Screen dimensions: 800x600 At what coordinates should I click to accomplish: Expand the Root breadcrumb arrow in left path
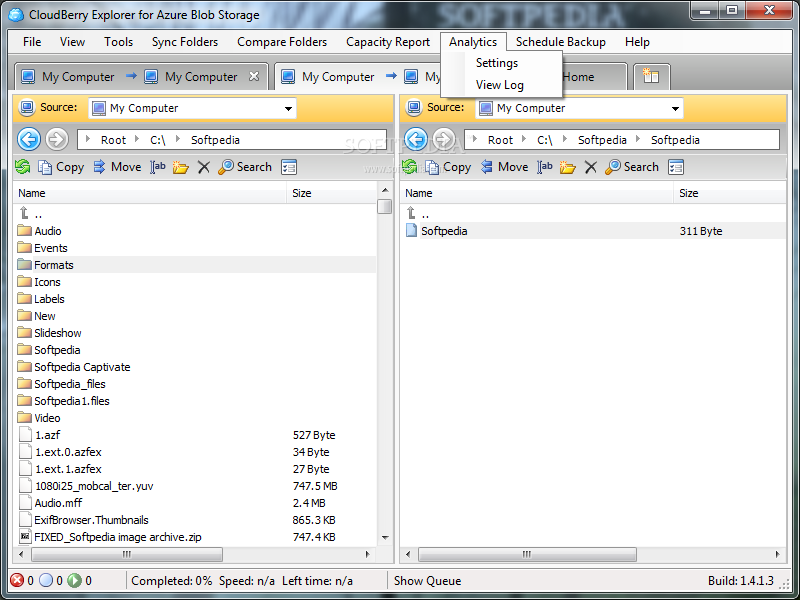[88, 139]
